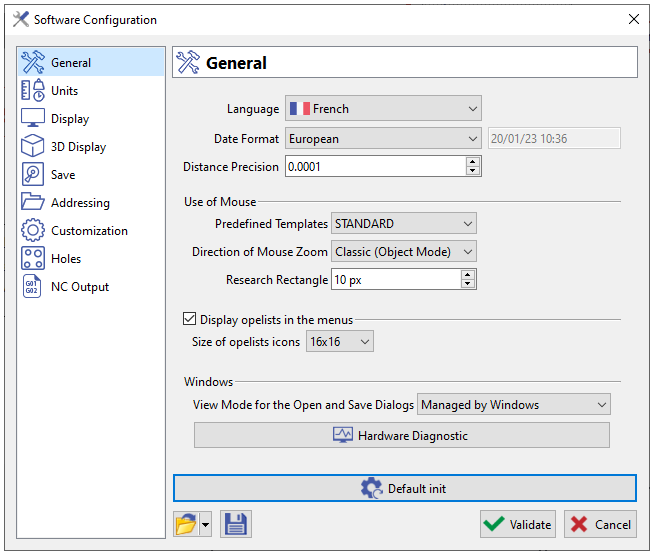Click the open folder load configuration icon
This screenshot has height=556, width=655.
coord(185,524)
